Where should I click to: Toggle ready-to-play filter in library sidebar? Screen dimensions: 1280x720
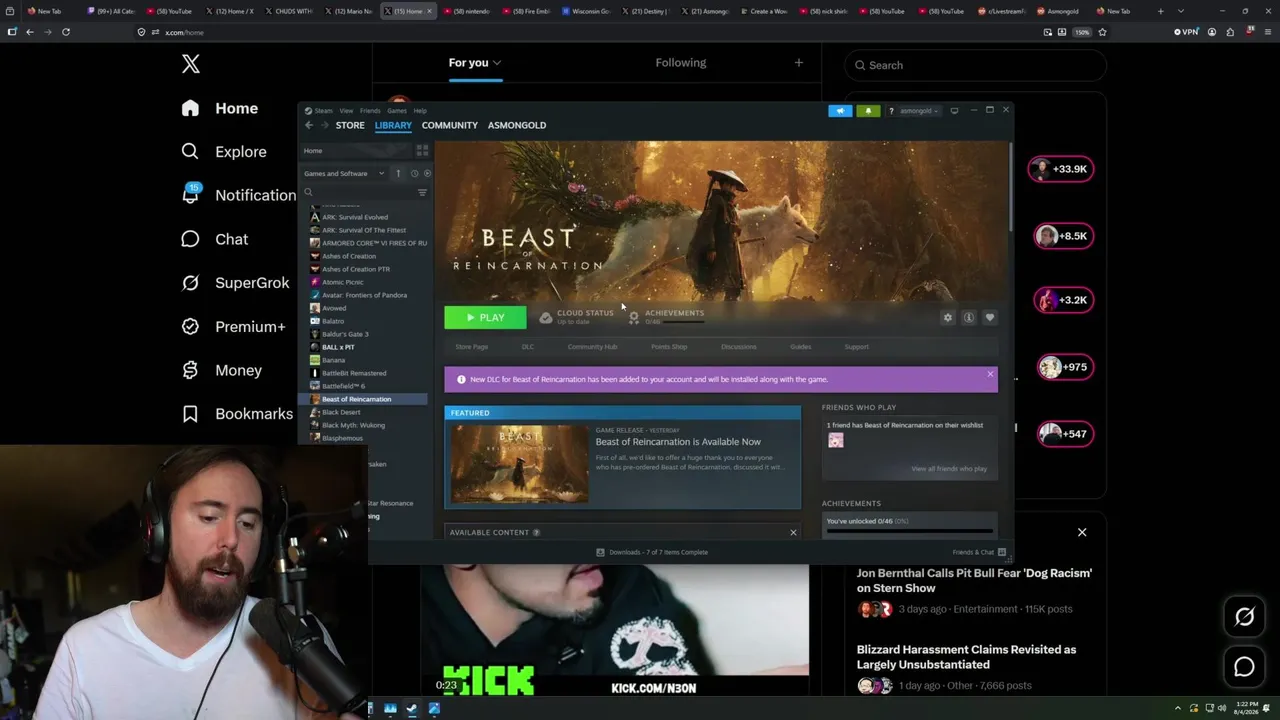427,174
